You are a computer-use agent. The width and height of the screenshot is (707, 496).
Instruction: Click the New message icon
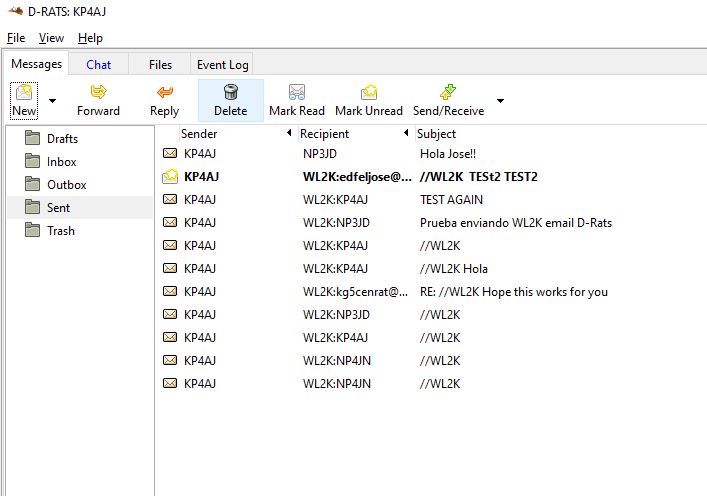click(24, 92)
